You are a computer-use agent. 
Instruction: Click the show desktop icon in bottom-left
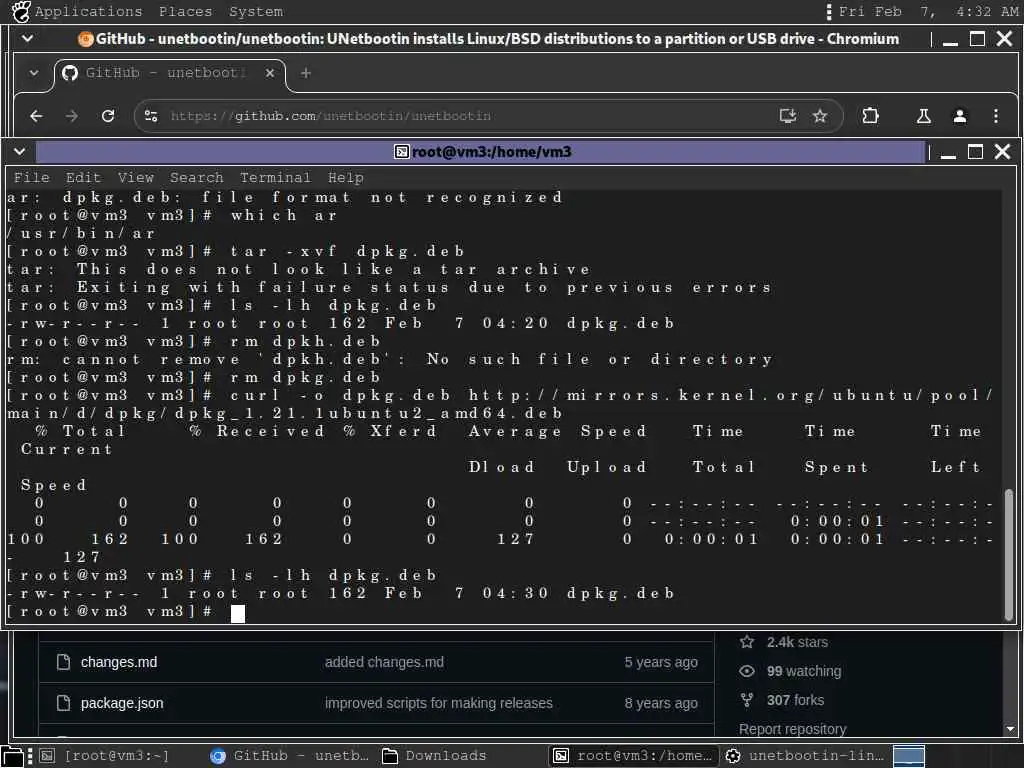tap(12, 756)
